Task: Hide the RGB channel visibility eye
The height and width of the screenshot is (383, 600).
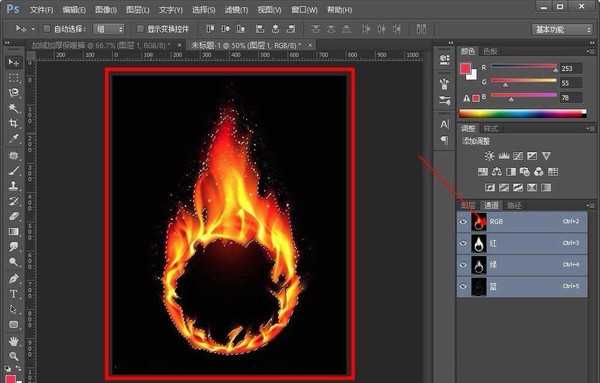Action: [x=463, y=222]
